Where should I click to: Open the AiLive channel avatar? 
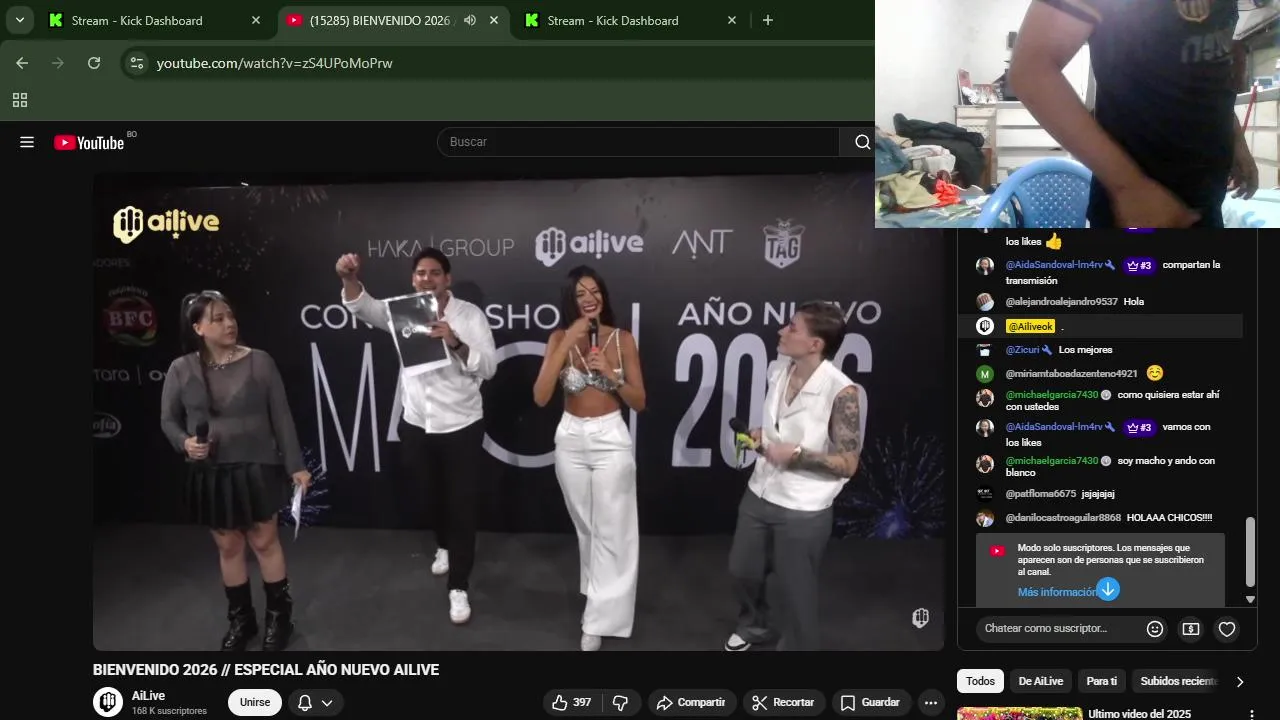pos(108,702)
